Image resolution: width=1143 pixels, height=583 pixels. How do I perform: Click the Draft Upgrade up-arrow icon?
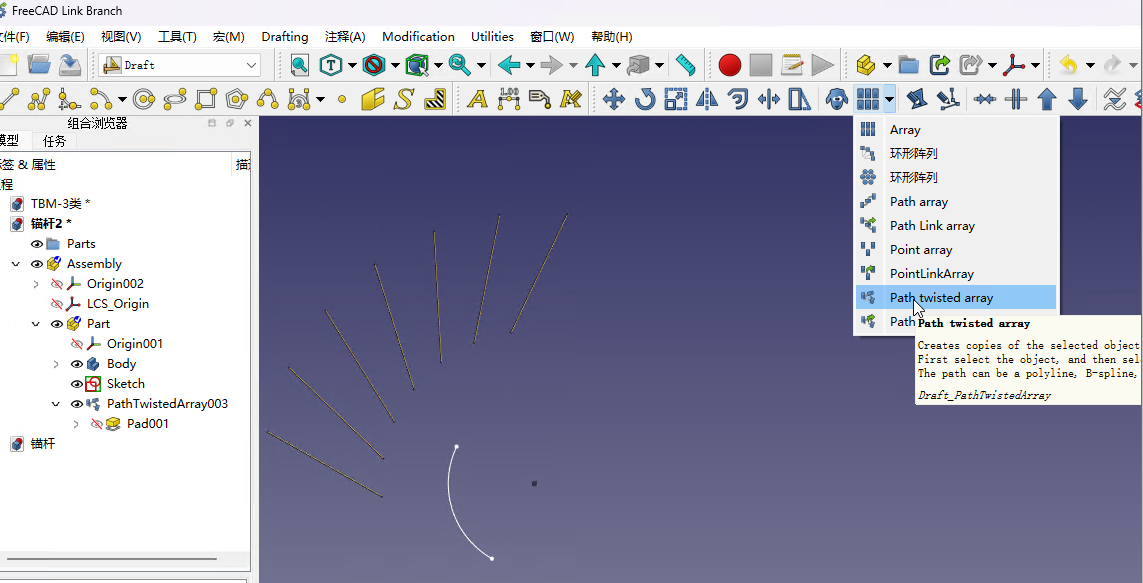(1047, 98)
